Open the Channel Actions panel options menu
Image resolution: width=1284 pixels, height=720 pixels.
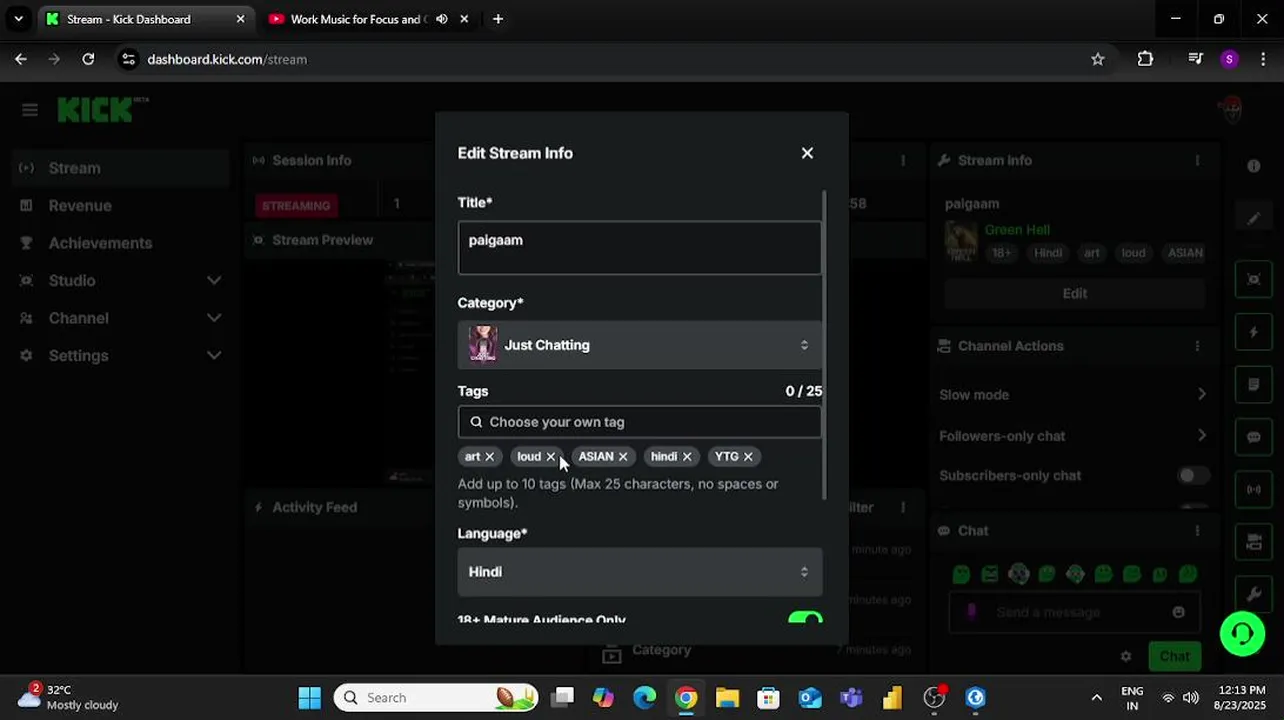pyautogui.click(x=1197, y=346)
